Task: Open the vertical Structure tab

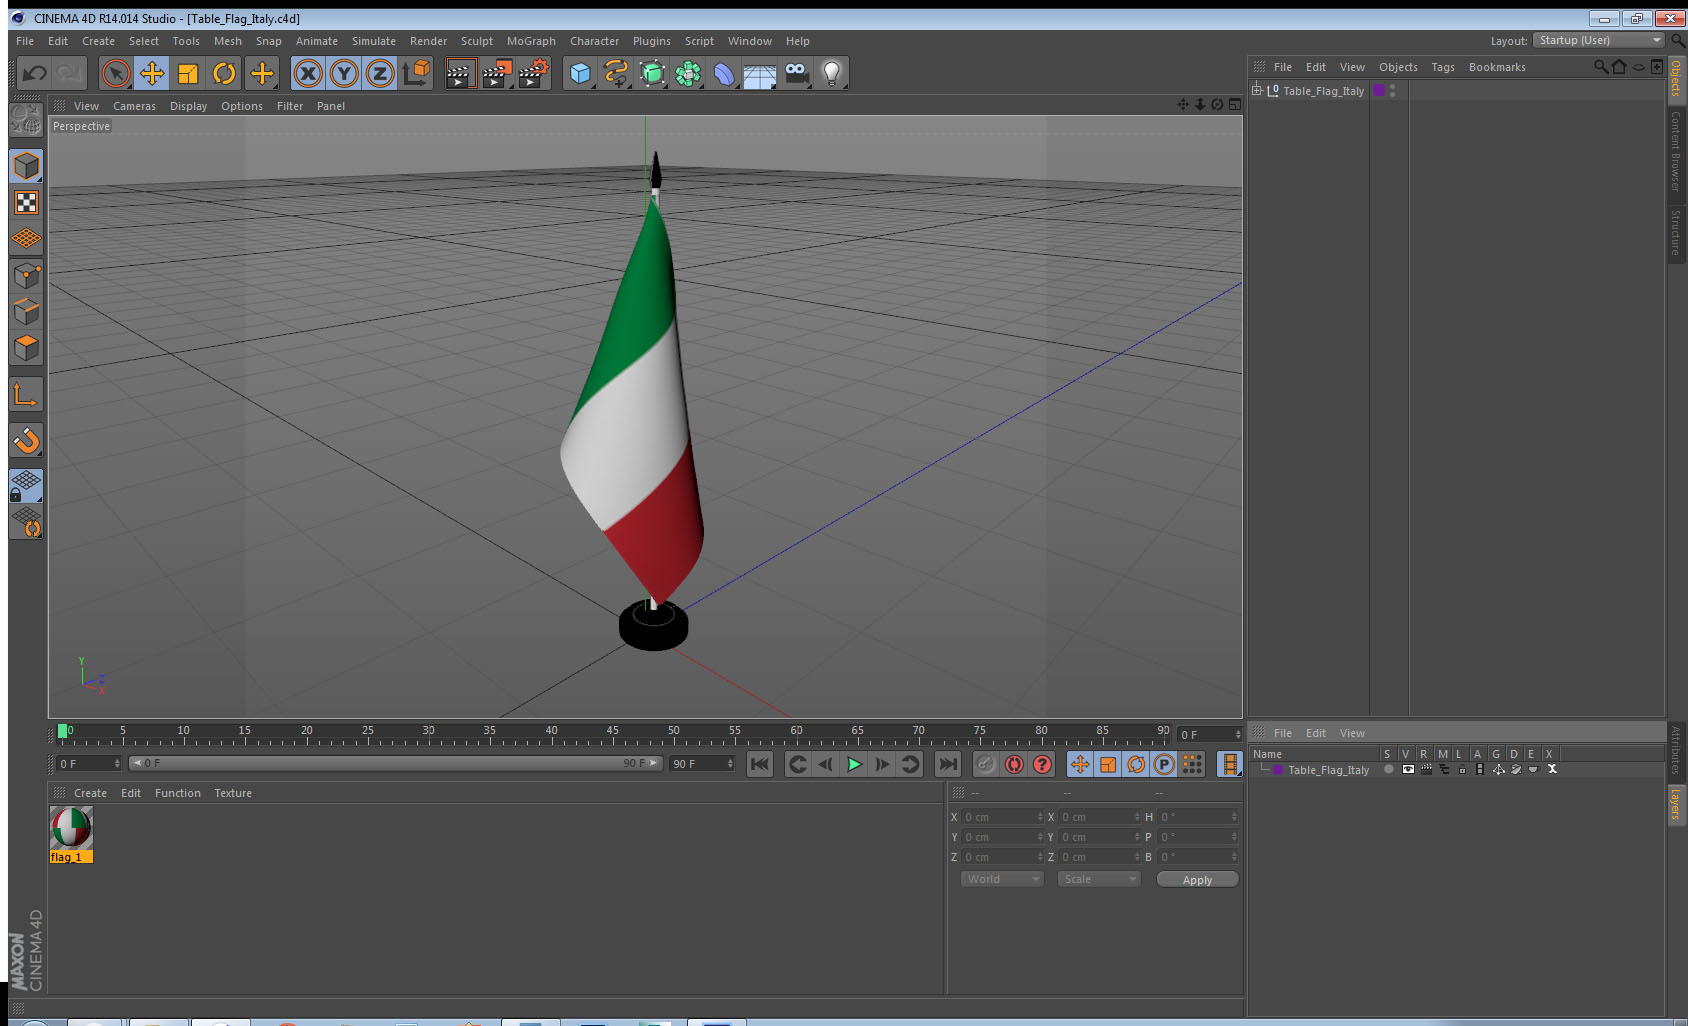Action: [1675, 232]
